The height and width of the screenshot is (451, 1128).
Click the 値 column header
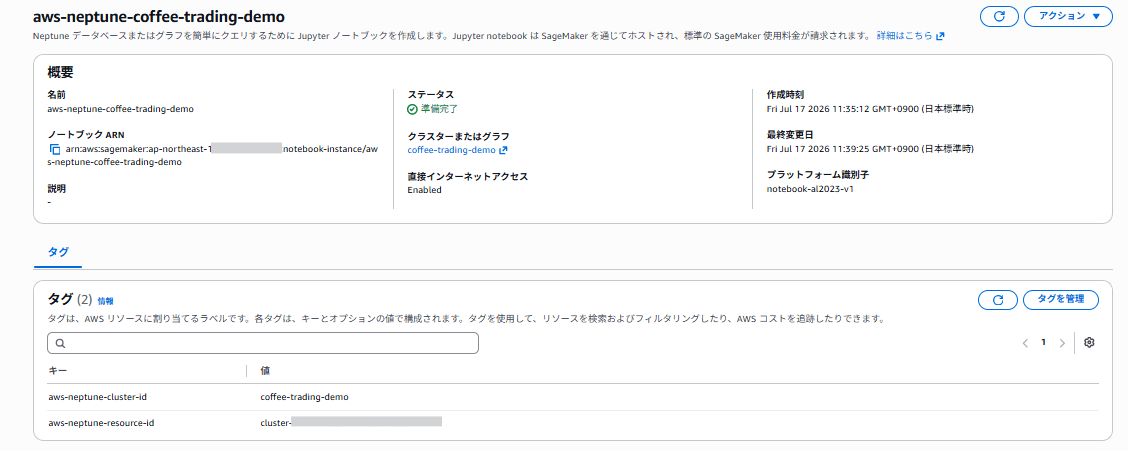click(265, 370)
